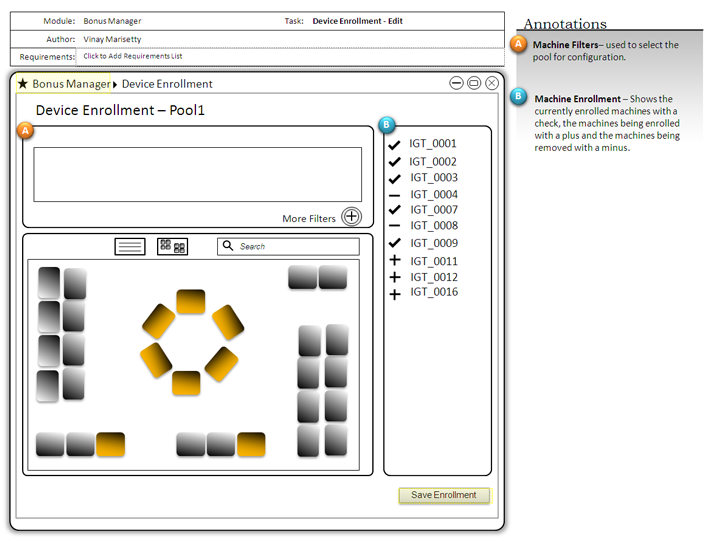Click minus icon next to IGT_0004
Viewport: 721px width, 541px height.
coord(395,195)
